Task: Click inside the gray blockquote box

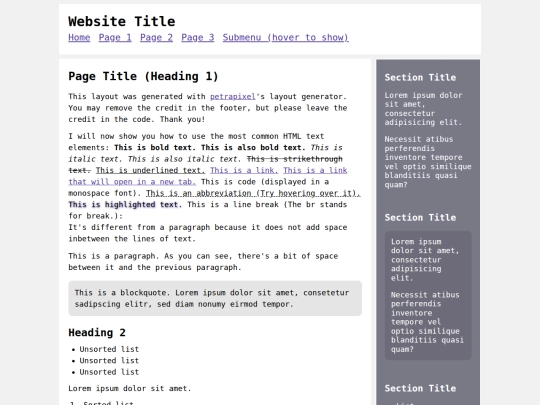Action: 215,298
